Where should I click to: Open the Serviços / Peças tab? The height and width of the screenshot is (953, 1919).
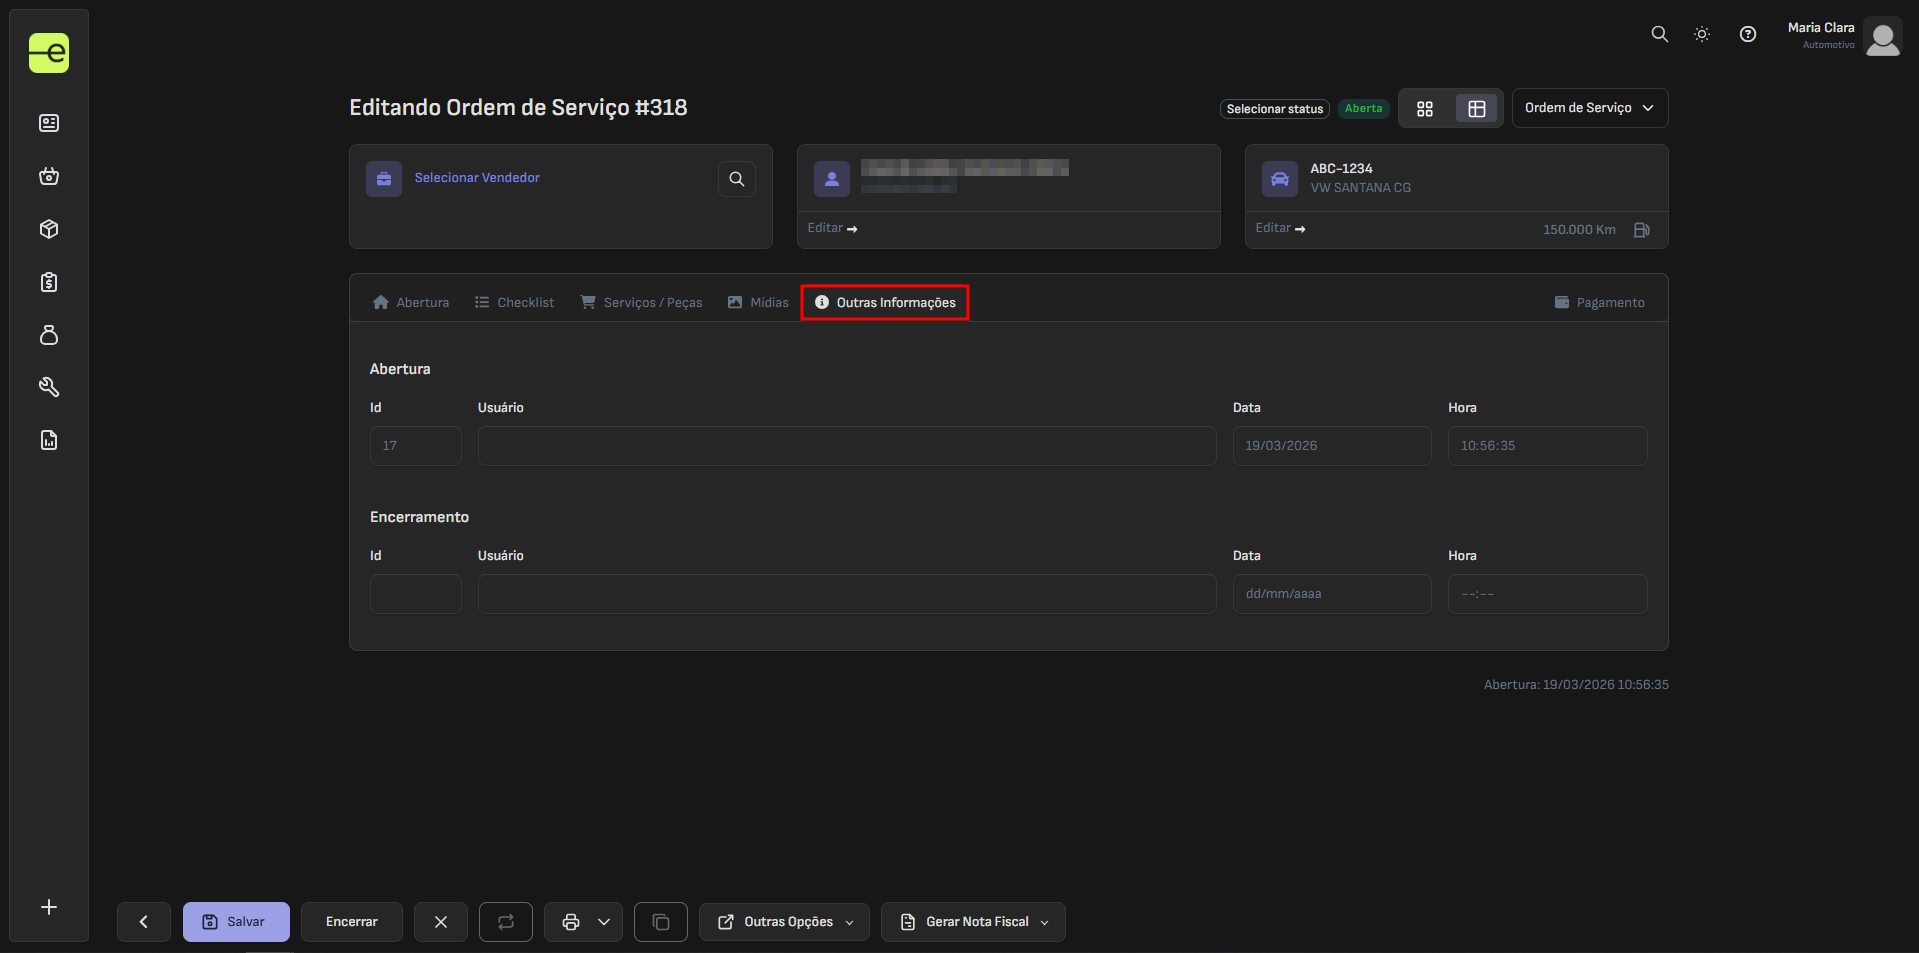point(641,303)
